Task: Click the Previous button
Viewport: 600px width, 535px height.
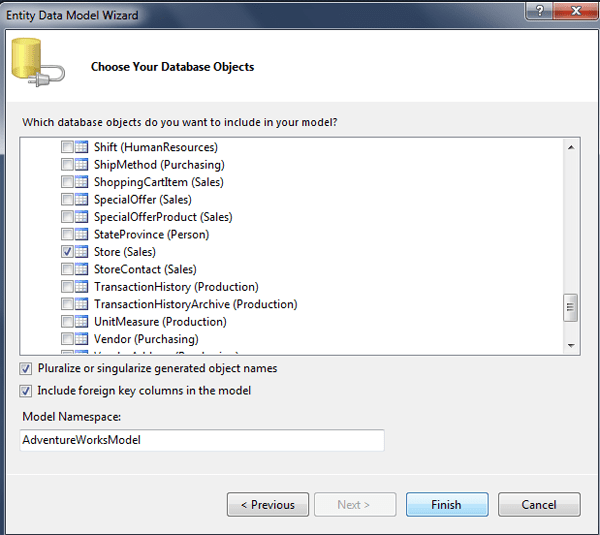Action: pyautogui.click(x=268, y=504)
